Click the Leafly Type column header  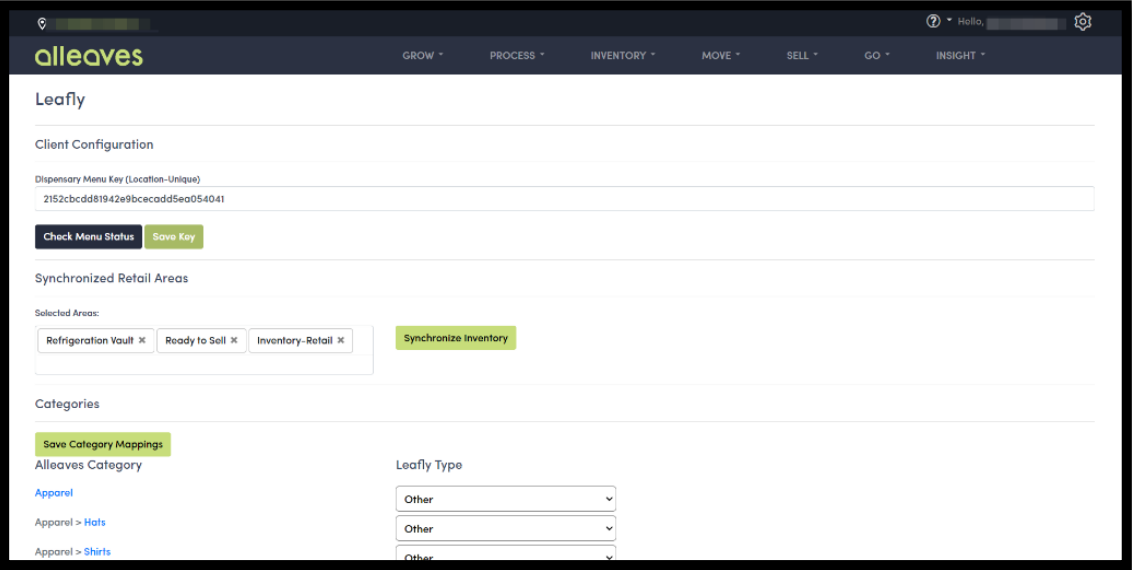[429, 465]
